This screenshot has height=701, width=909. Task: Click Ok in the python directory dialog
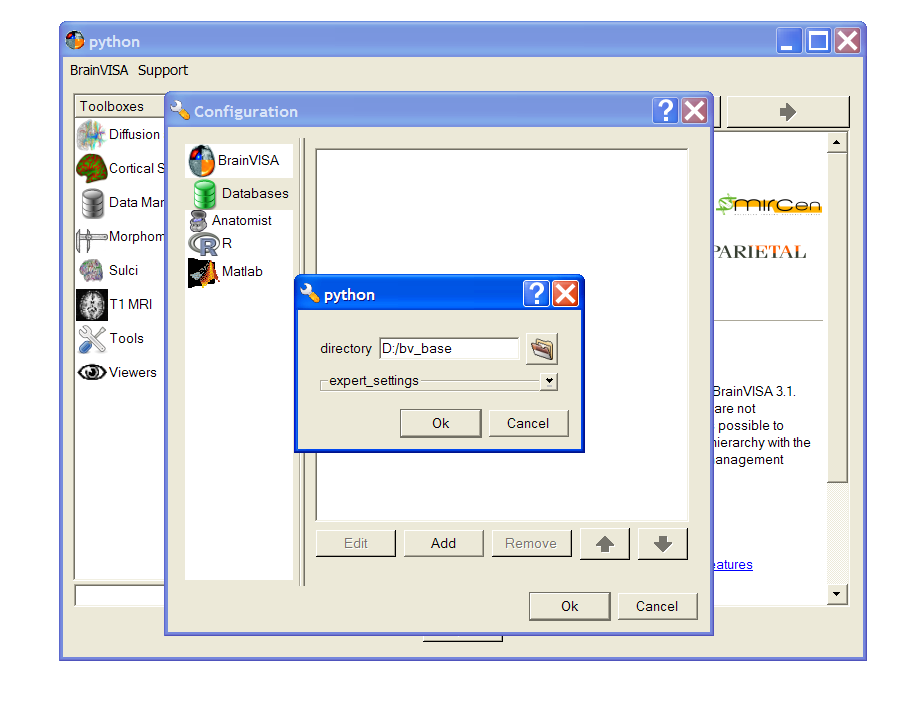[x=440, y=422]
